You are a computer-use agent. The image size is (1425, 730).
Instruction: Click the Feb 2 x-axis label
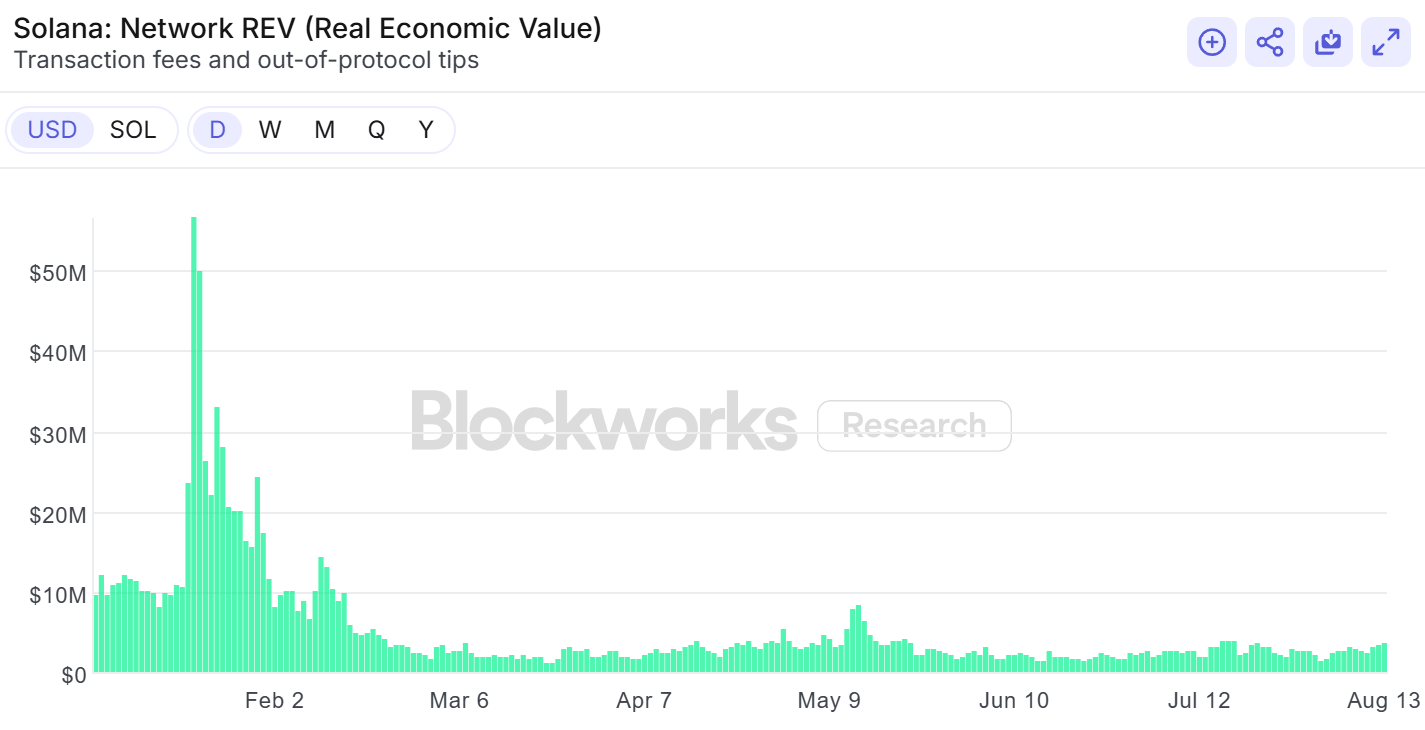click(x=274, y=701)
